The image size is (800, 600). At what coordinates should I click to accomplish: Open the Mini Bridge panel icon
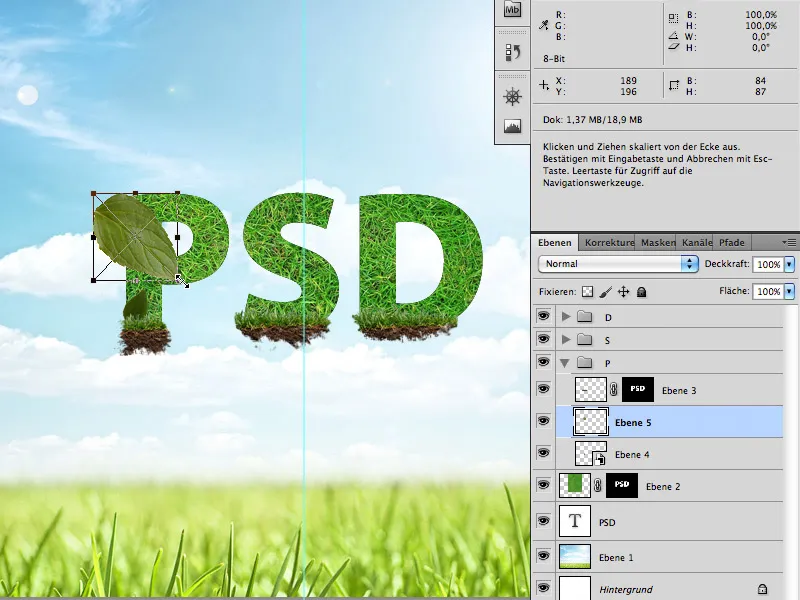click(x=512, y=10)
